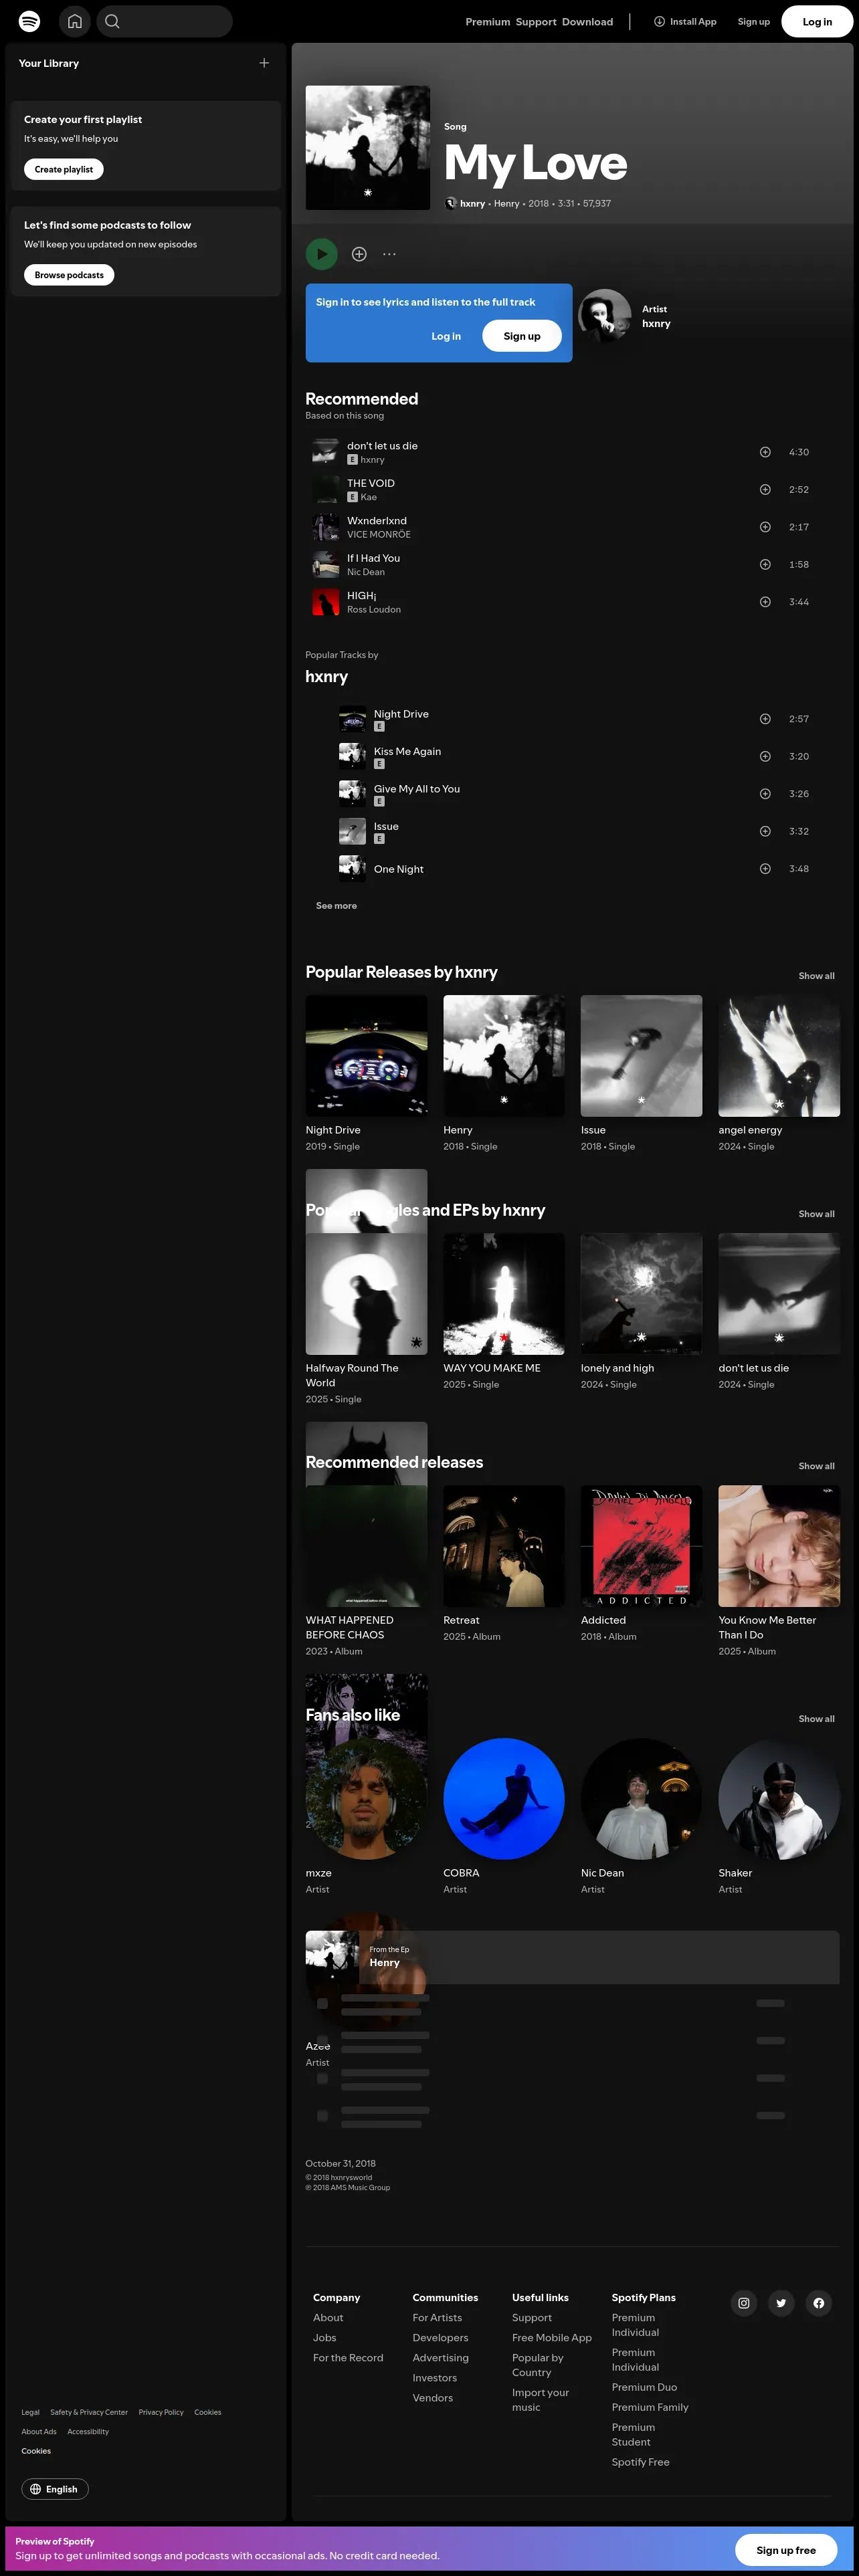Open more options for My Love
The image size is (859, 2576).
point(389,254)
